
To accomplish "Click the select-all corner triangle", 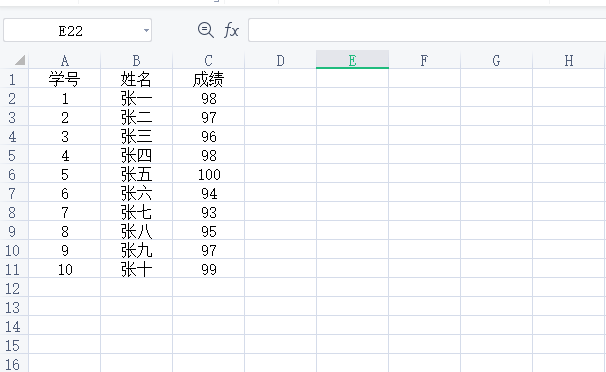I will tap(19, 60).
